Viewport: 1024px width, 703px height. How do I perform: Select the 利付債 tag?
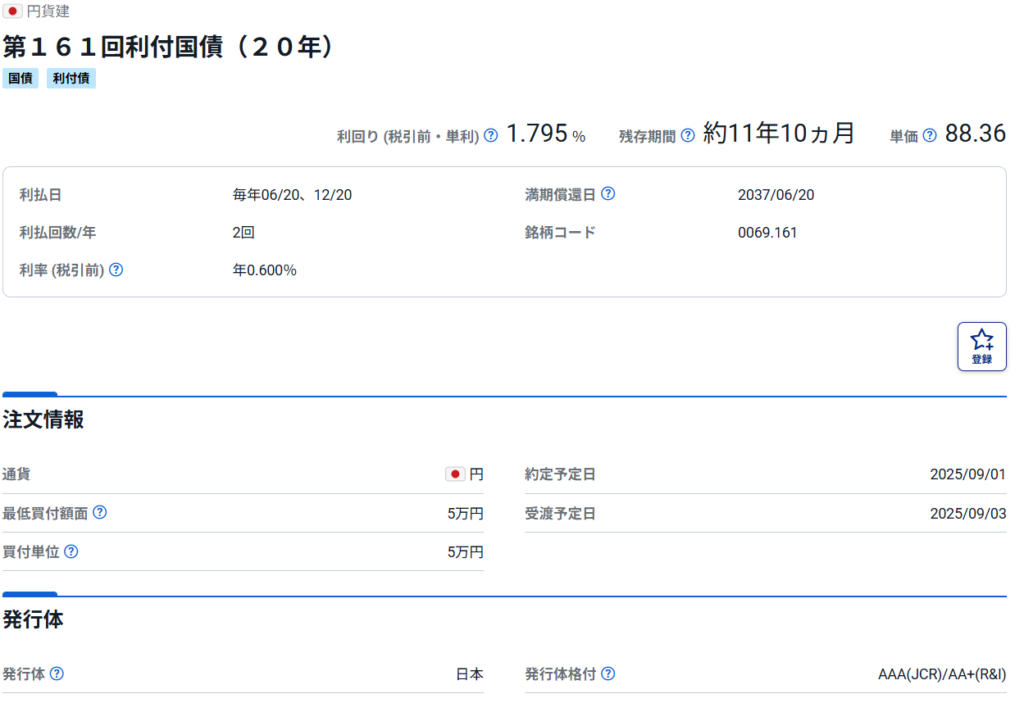[71, 78]
